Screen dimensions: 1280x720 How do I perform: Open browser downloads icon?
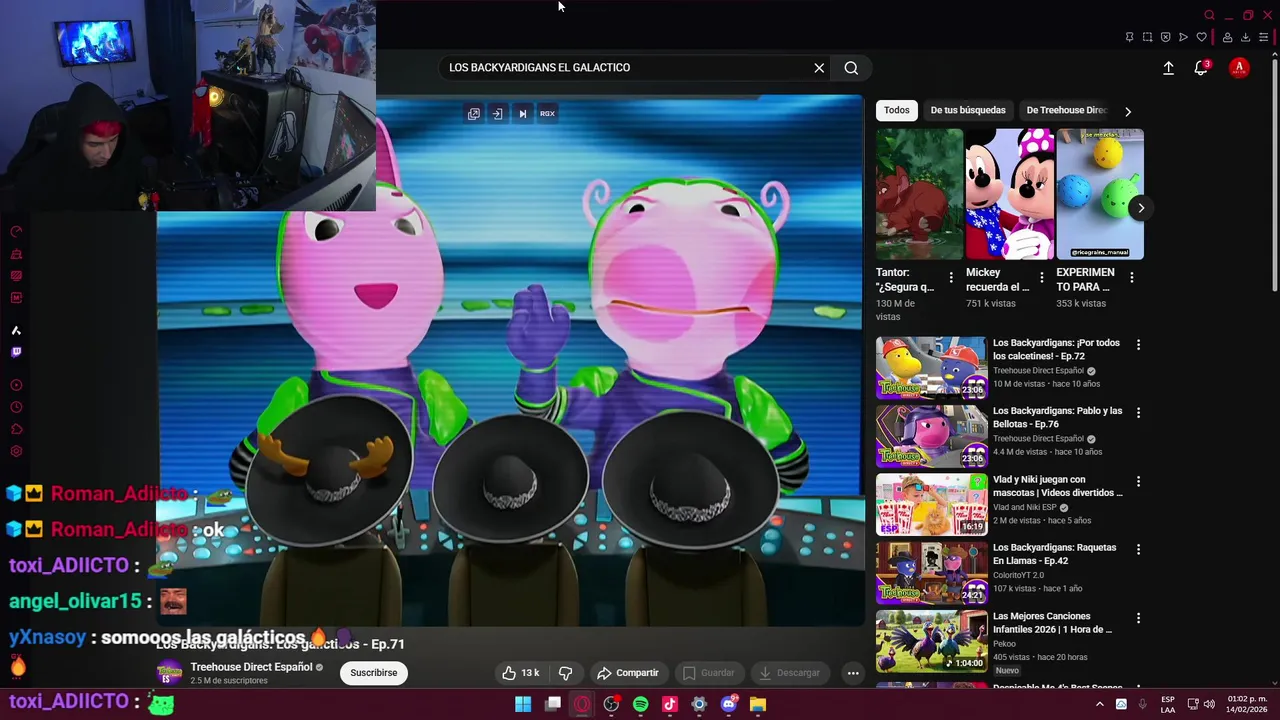(x=1245, y=37)
